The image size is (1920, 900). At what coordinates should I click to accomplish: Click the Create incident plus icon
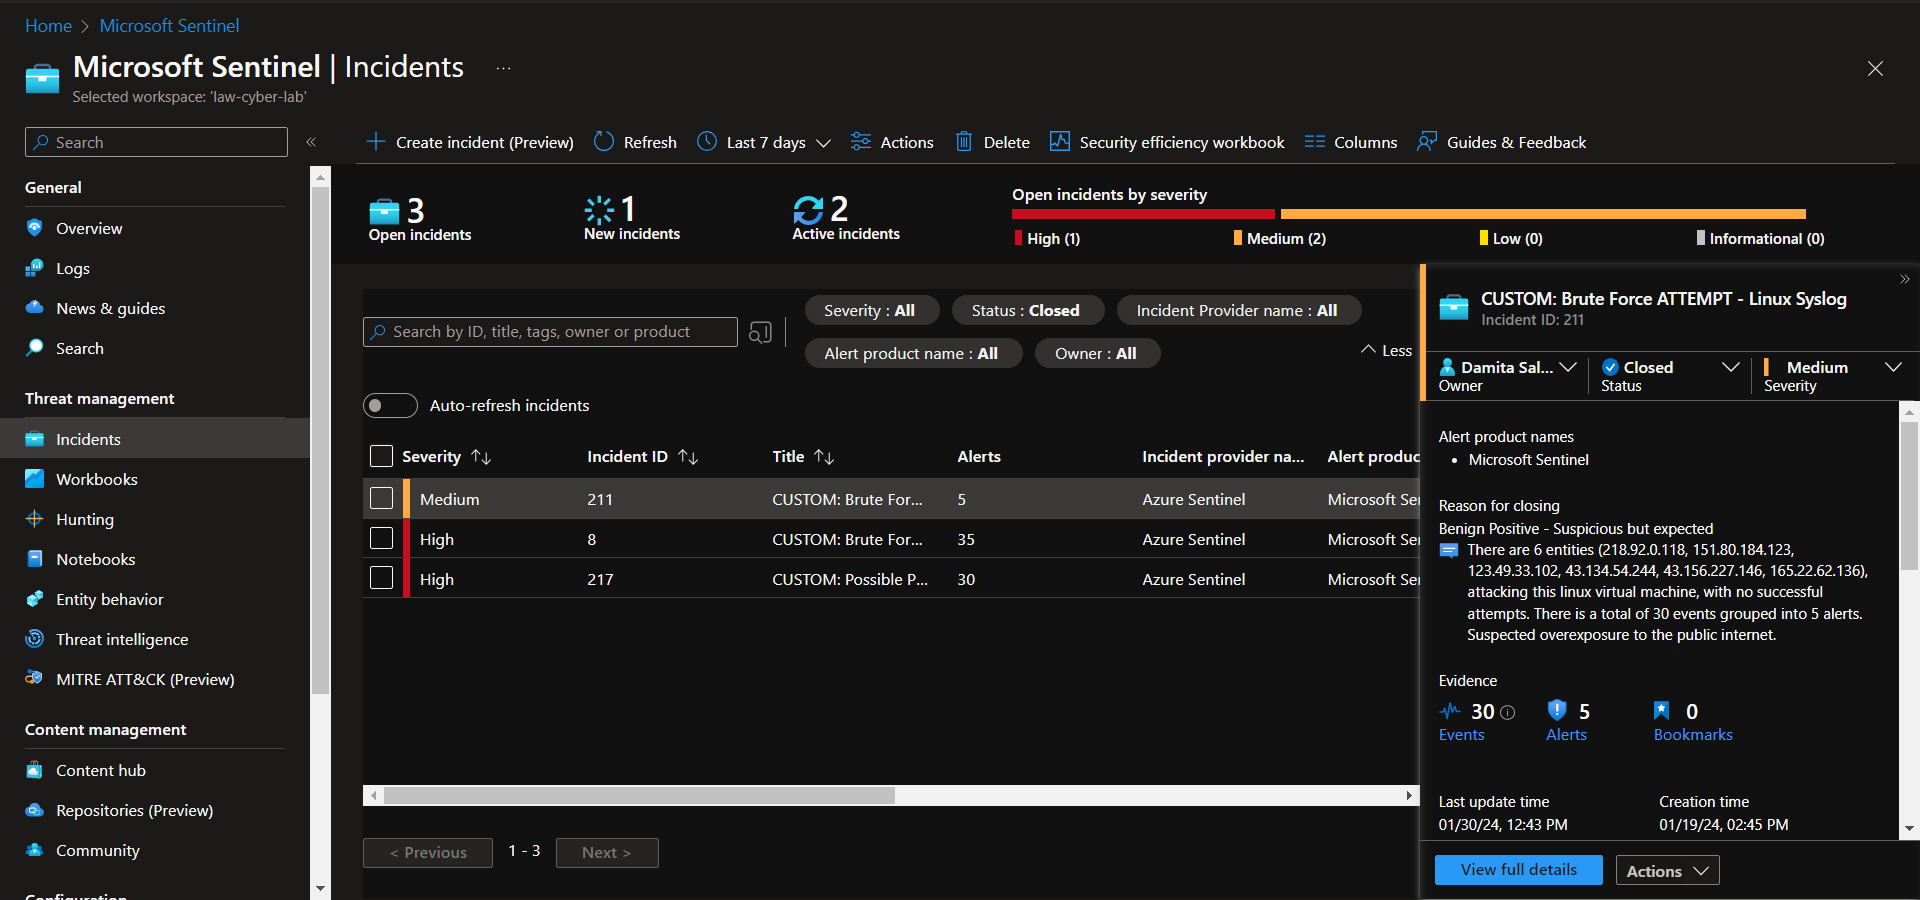point(376,142)
